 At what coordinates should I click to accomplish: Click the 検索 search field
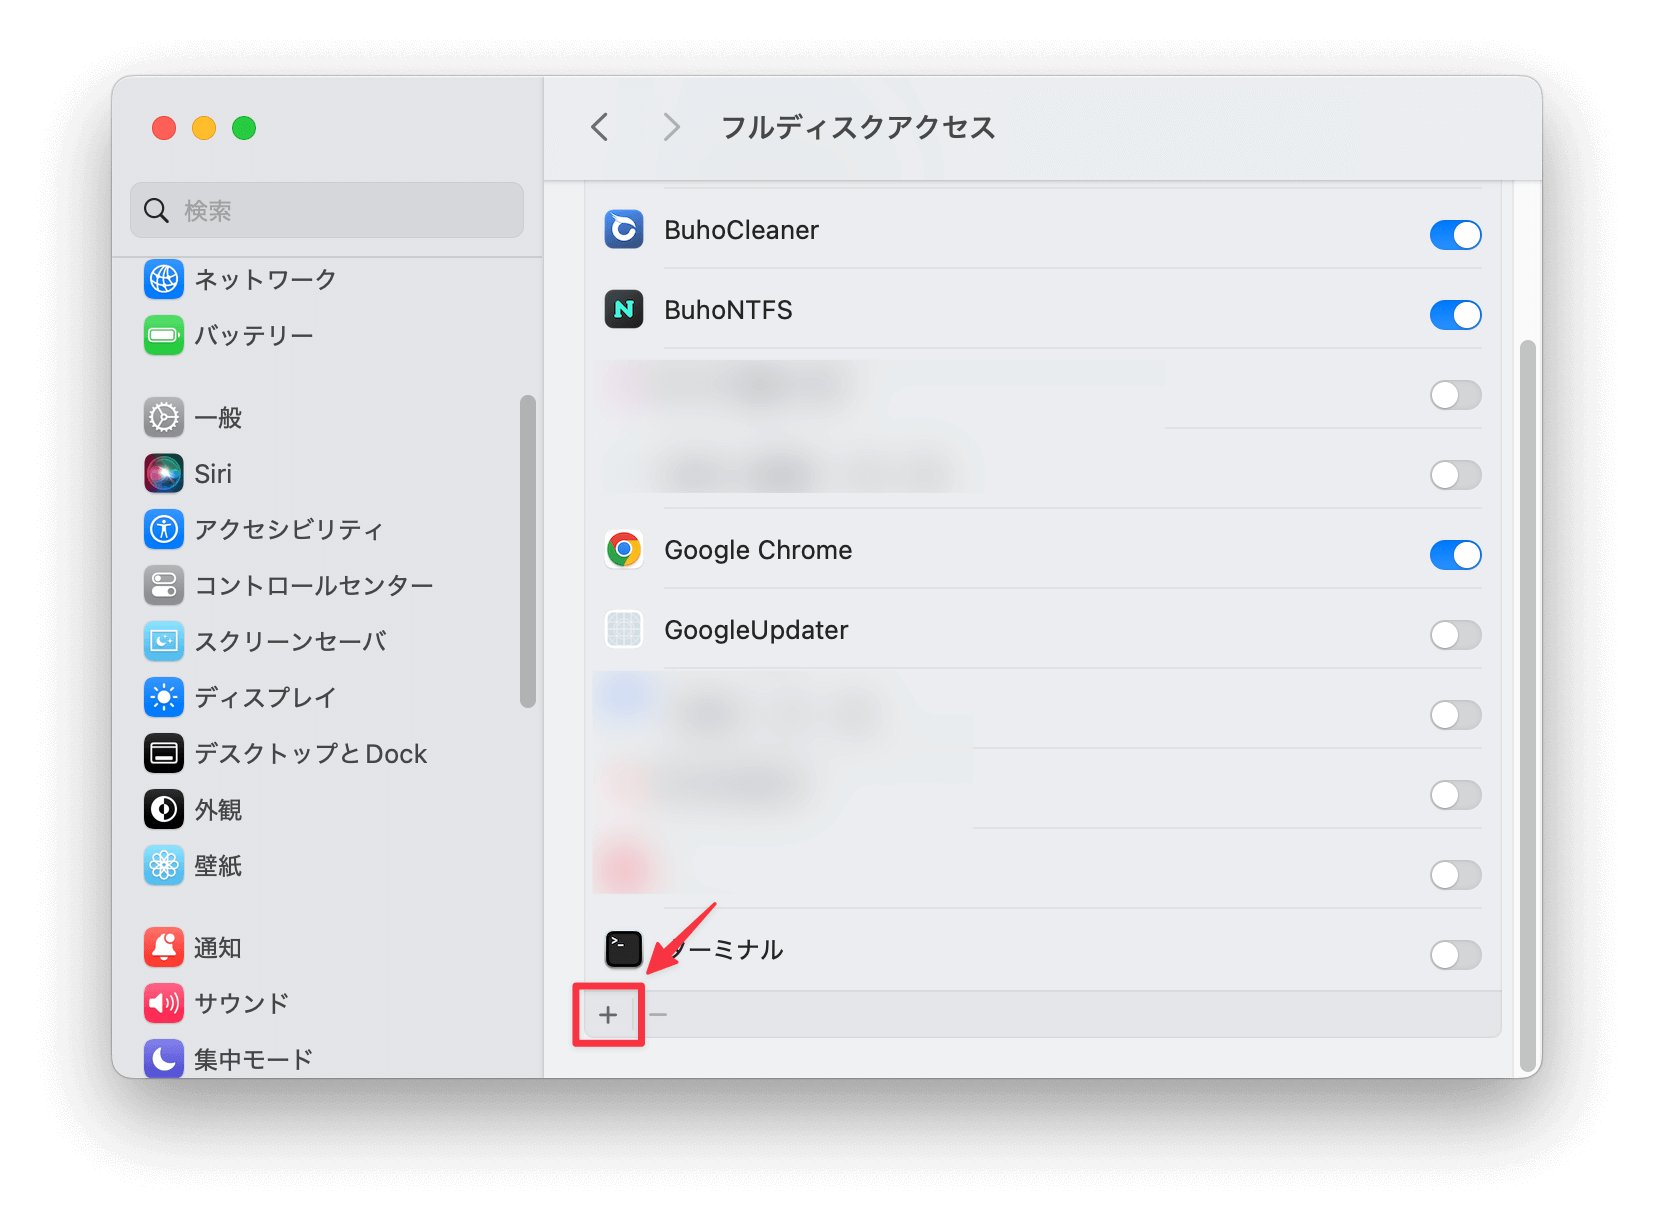coord(327,210)
